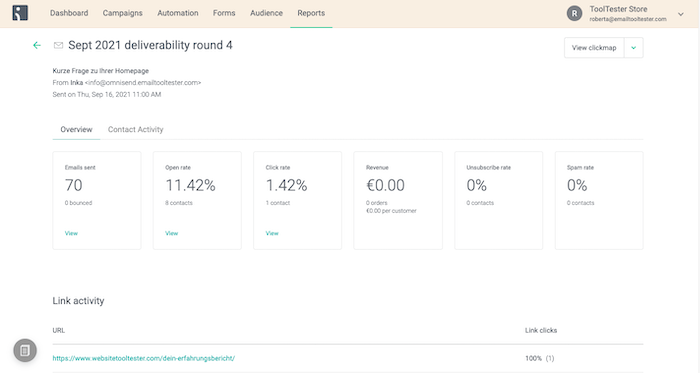Click the URL column header
The height and width of the screenshot is (373, 700).
coord(58,330)
